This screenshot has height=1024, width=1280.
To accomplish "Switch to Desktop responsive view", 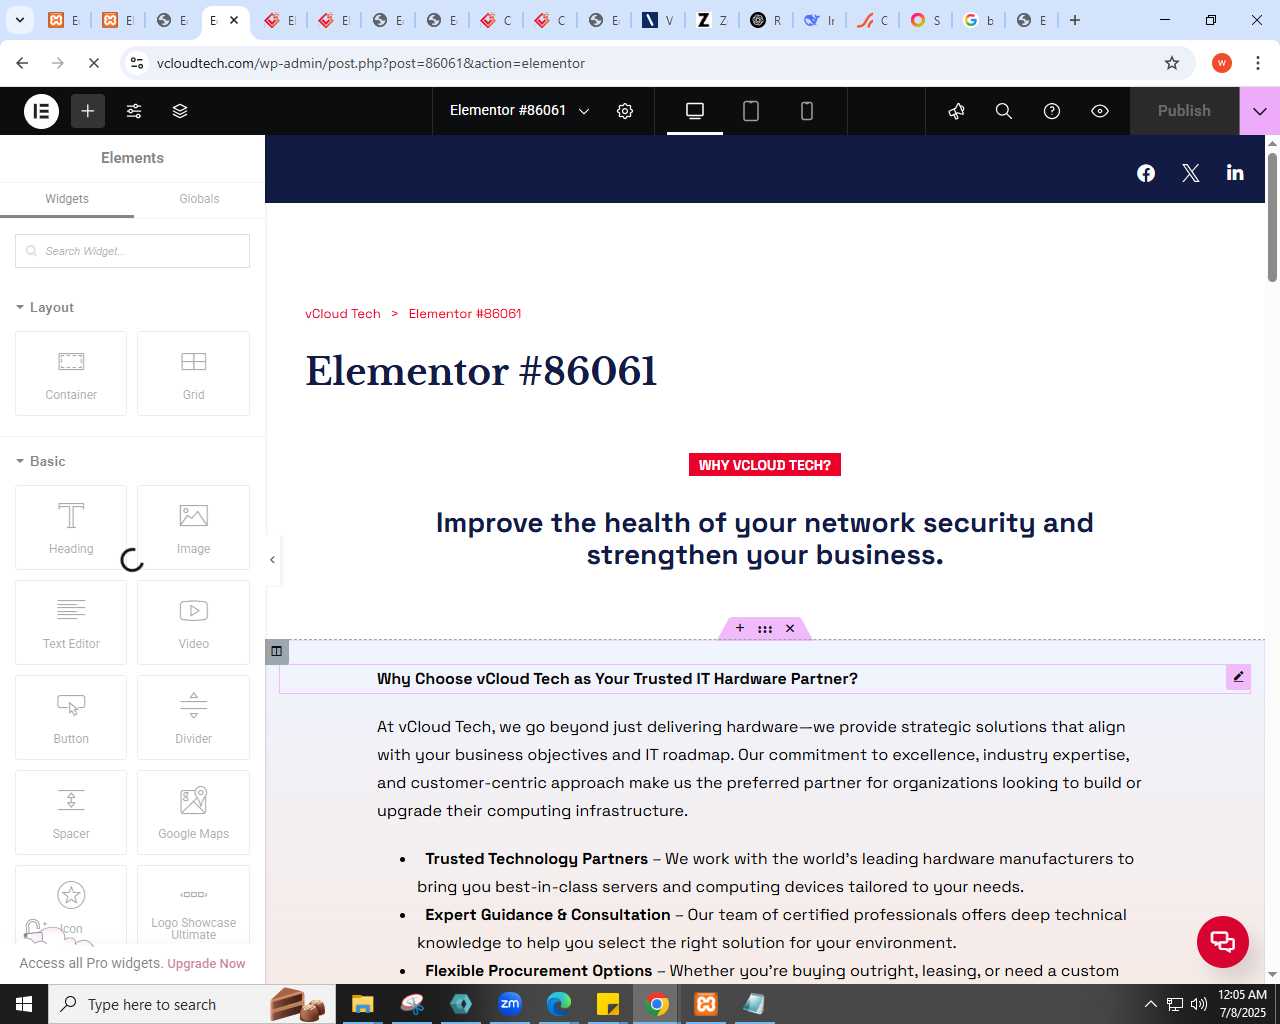I will pyautogui.click(x=695, y=111).
